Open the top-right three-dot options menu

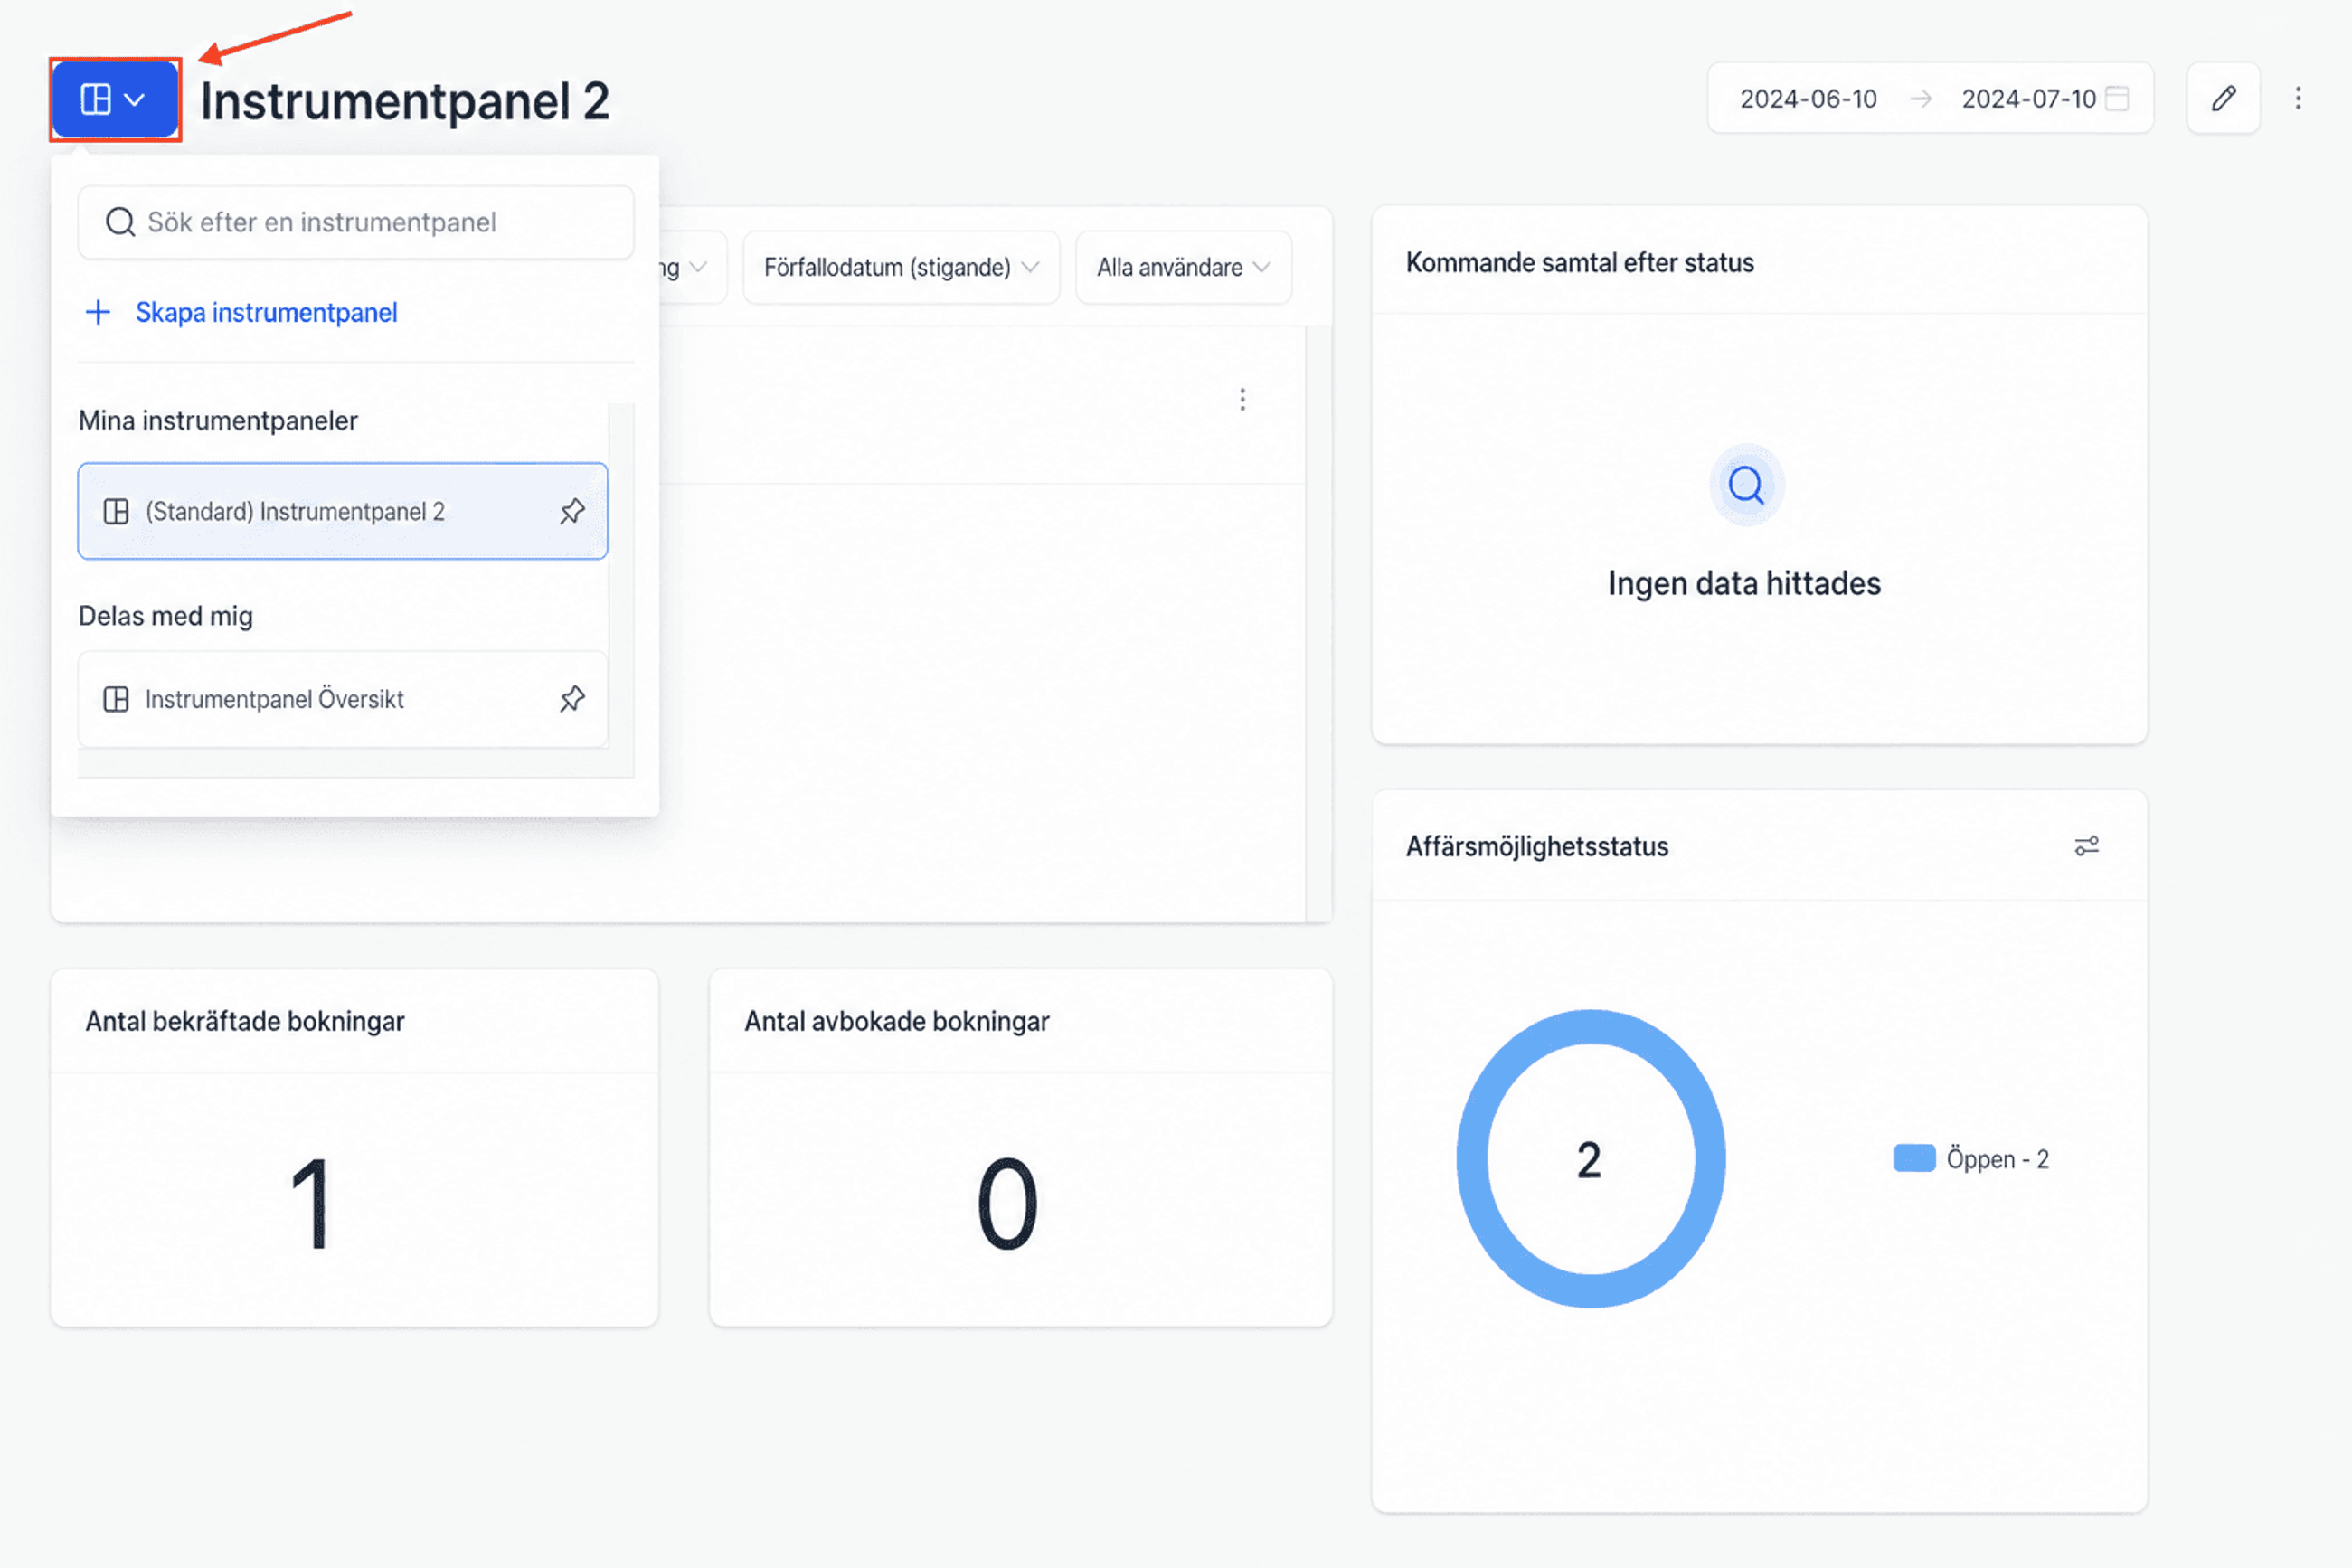coord(2298,98)
